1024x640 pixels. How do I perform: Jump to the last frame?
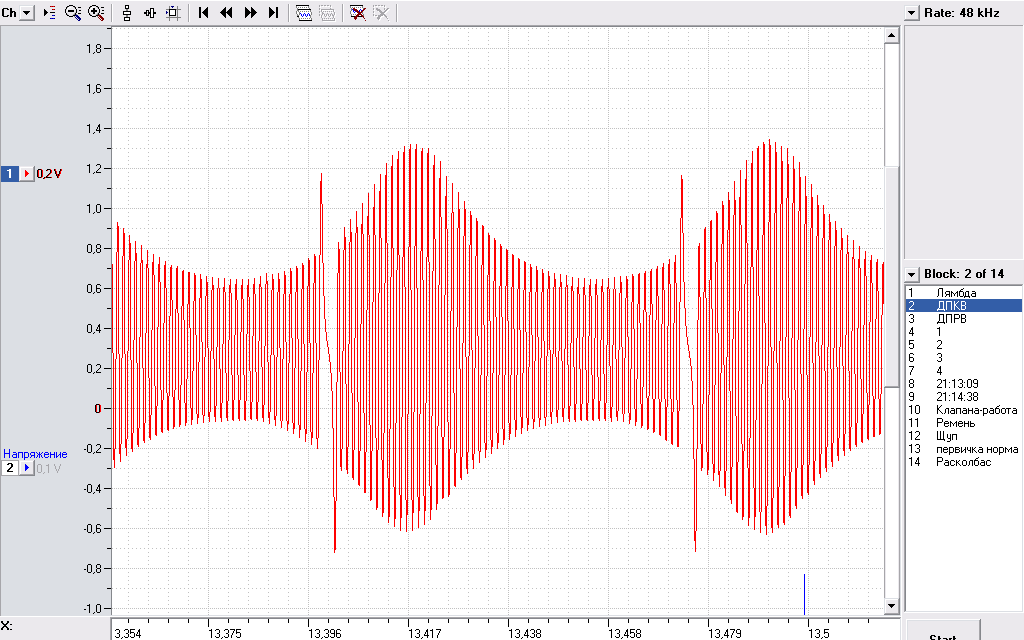(274, 12)
